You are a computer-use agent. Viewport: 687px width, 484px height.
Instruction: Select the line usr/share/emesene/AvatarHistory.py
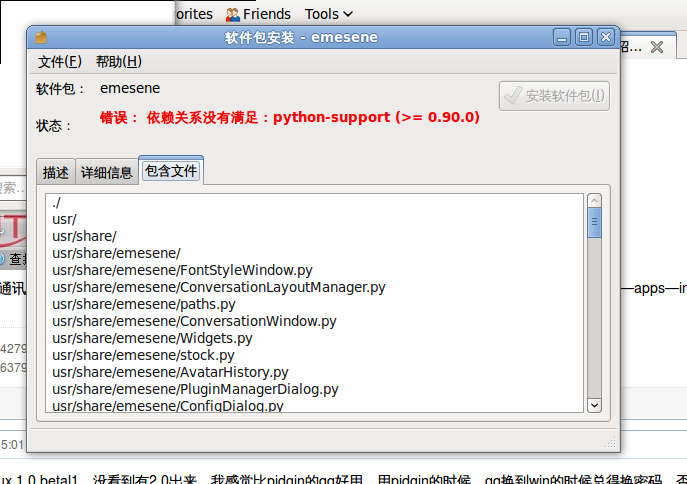[x=170, y=372]
